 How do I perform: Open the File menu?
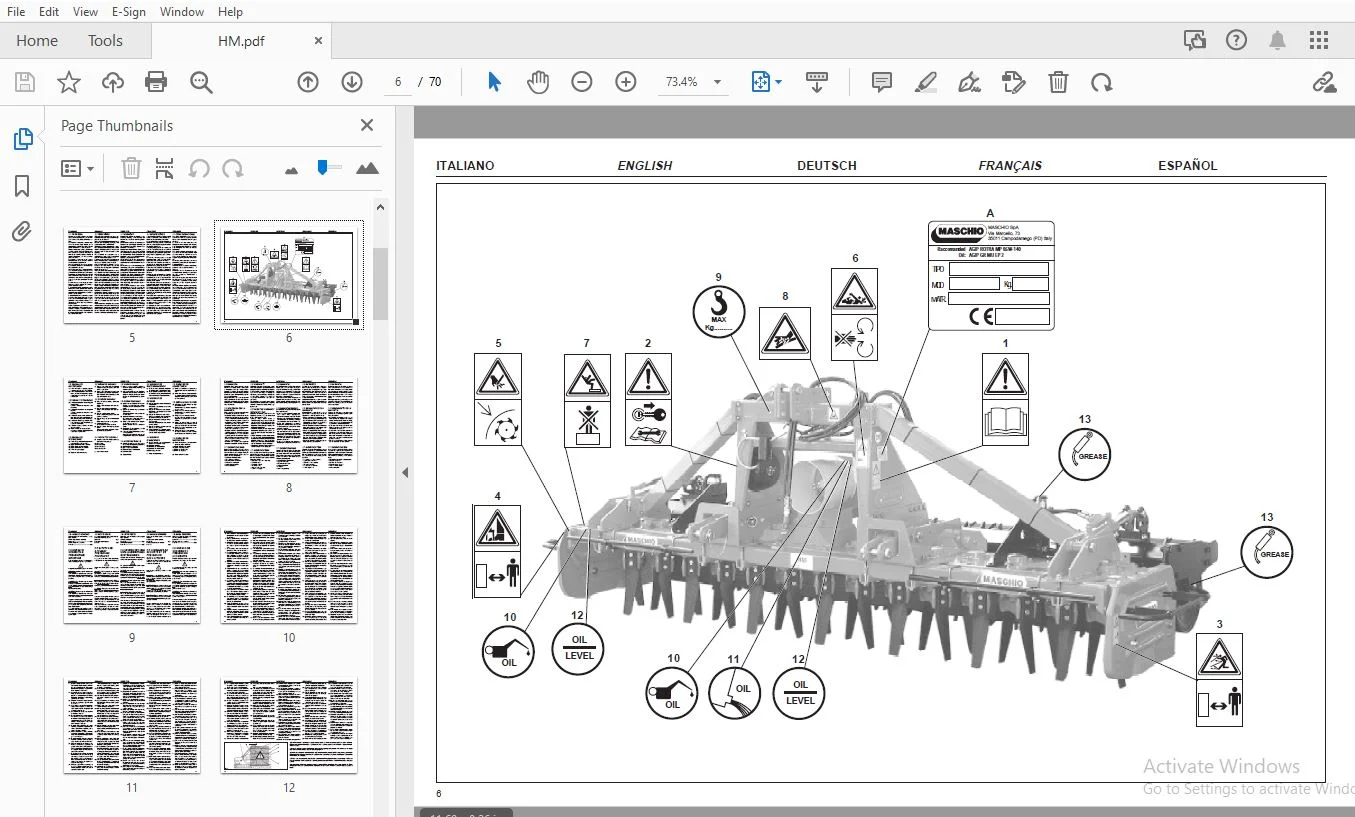pos(16,11)
